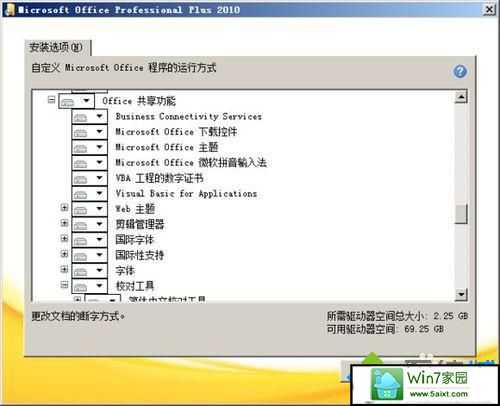Collapse the 校对工具 tree node
The image size is (500, 406).
click(x=64, y=284)
